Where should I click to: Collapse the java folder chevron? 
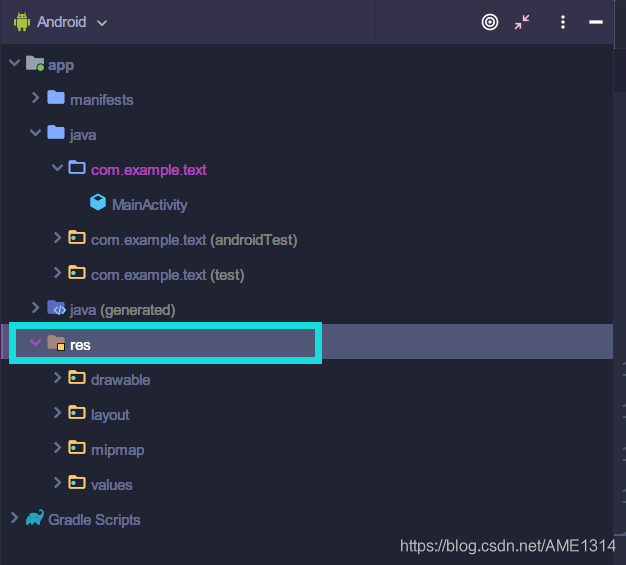pos(36,133)
